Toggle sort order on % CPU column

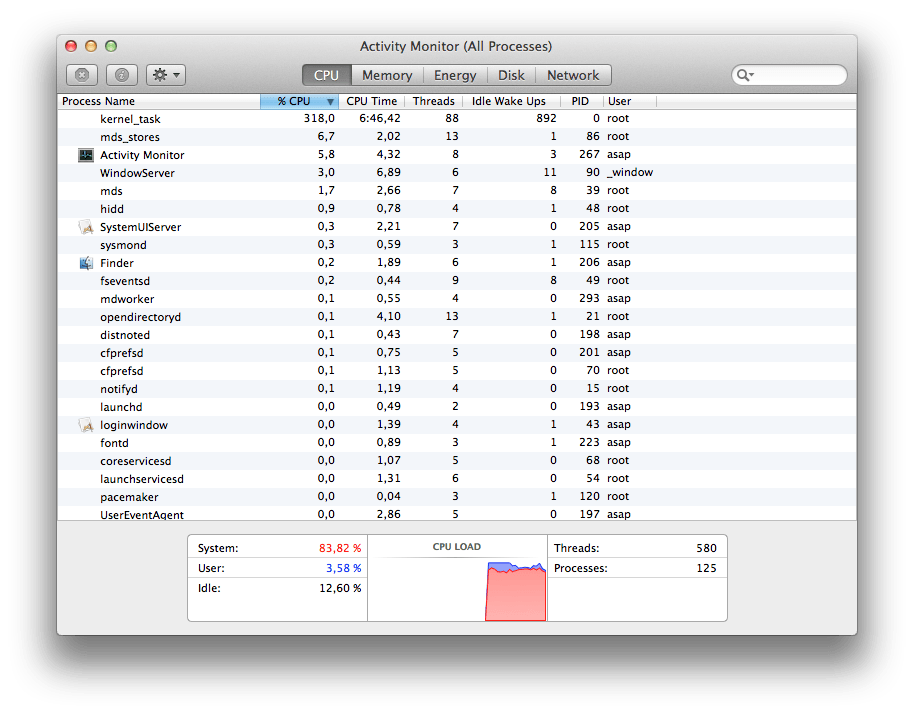pos(299,101)
